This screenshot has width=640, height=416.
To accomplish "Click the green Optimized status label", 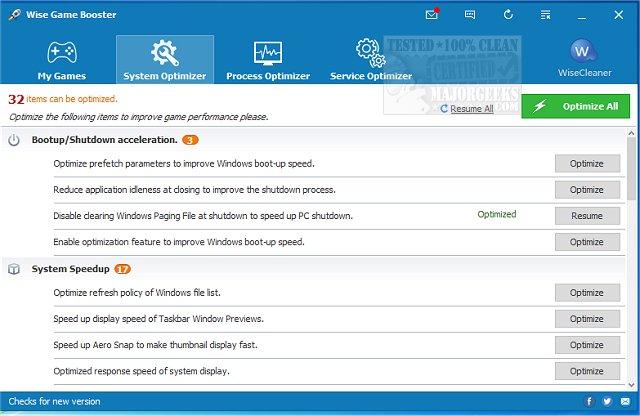I will (x=497, y=214).
